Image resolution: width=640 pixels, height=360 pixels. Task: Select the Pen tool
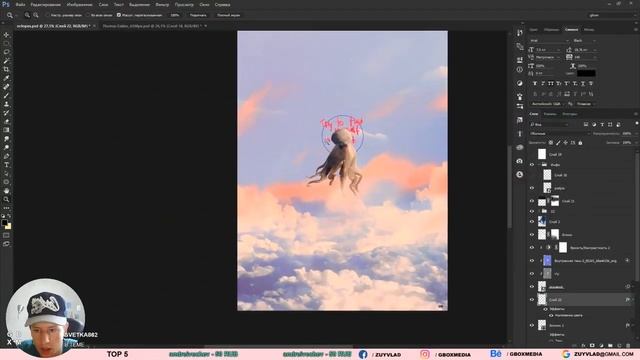coord(6,156)
